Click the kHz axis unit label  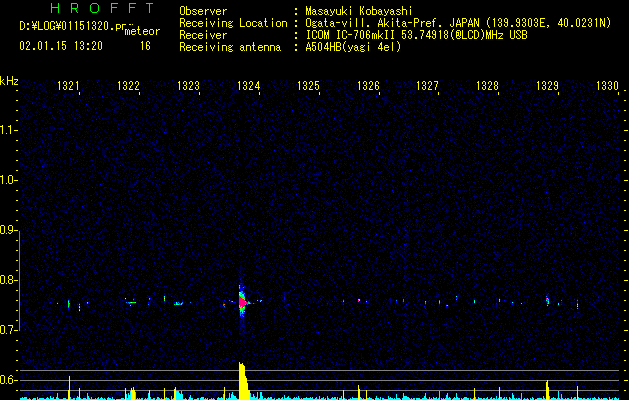(9, 81)
